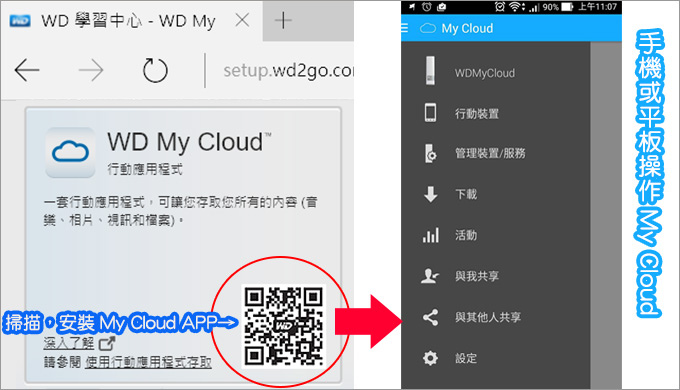The height and width of the screenshot is (390, 680).
Task: Select the WDMyCloud device icon
Action: (430, 71)
